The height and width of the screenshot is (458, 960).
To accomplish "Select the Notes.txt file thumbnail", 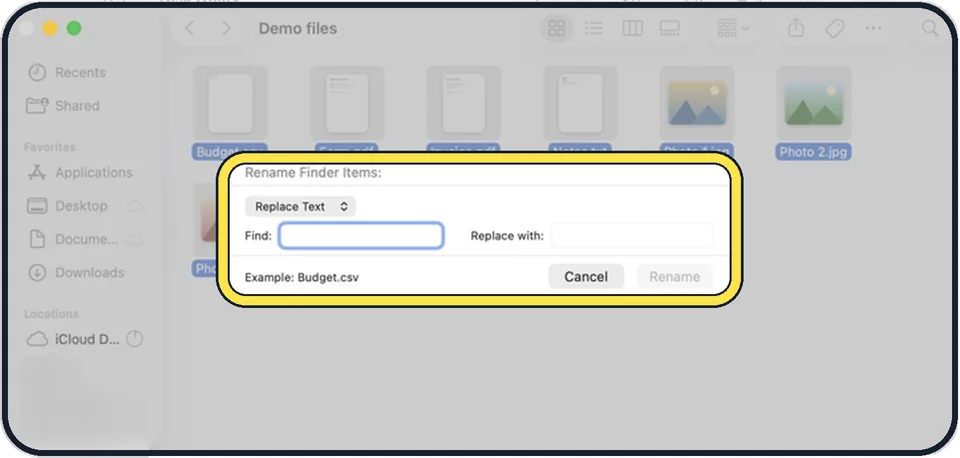I will 580,103.
